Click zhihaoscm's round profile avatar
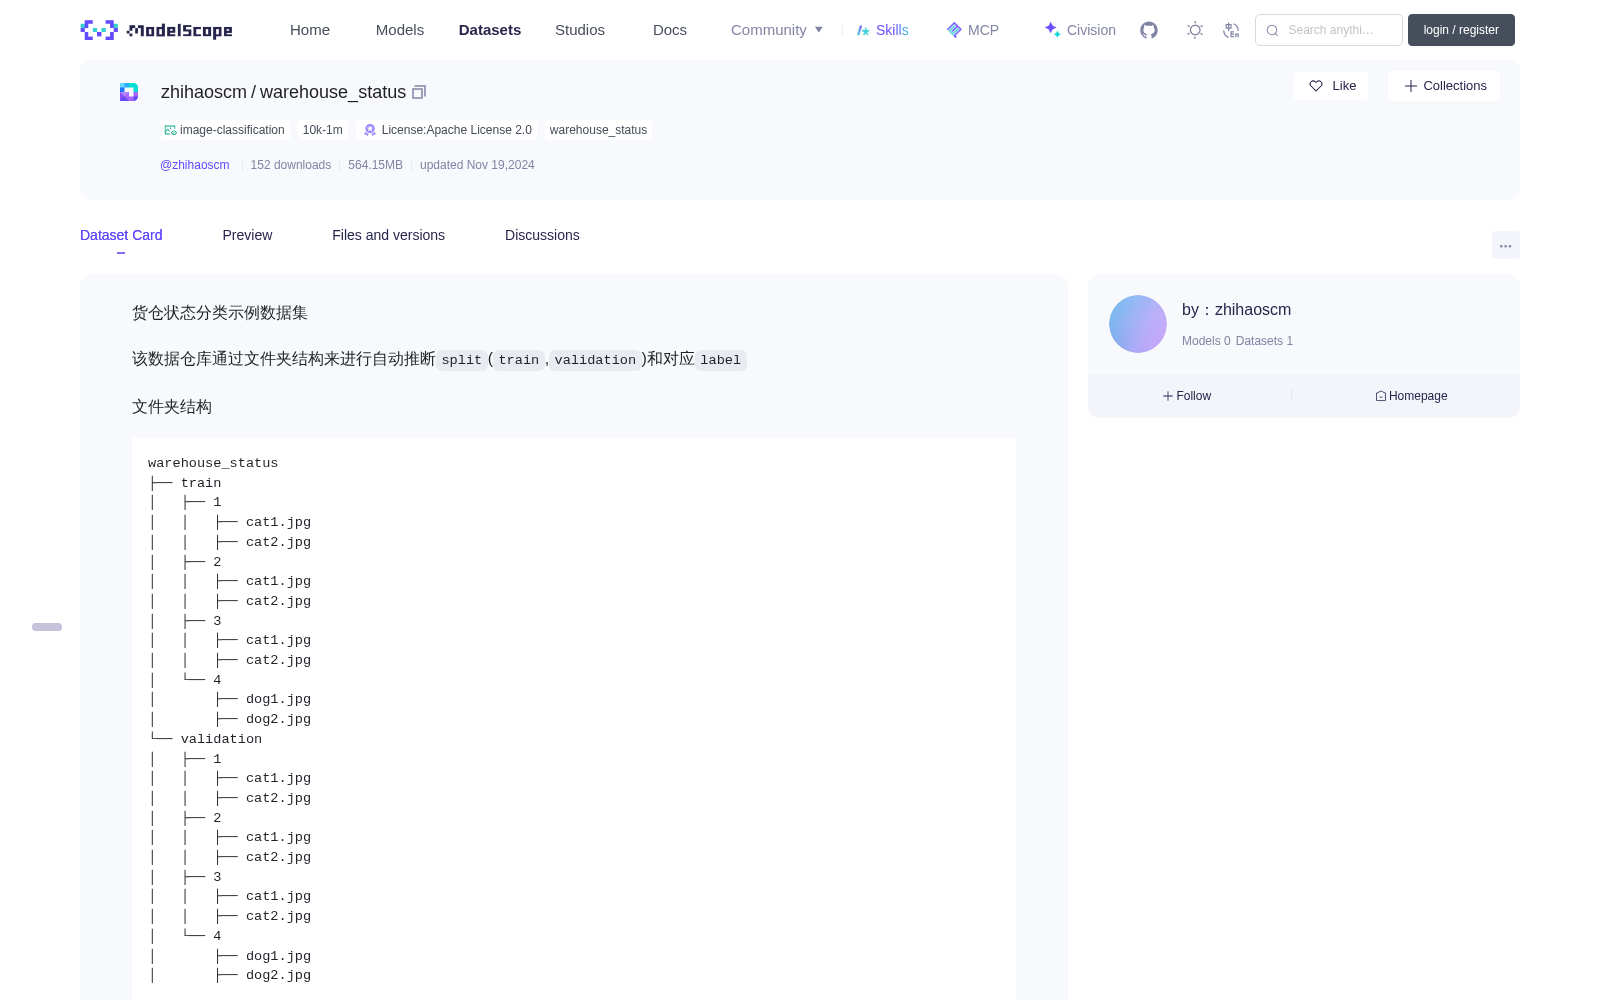The image size is (1600, 1000). coord(1138,324)
